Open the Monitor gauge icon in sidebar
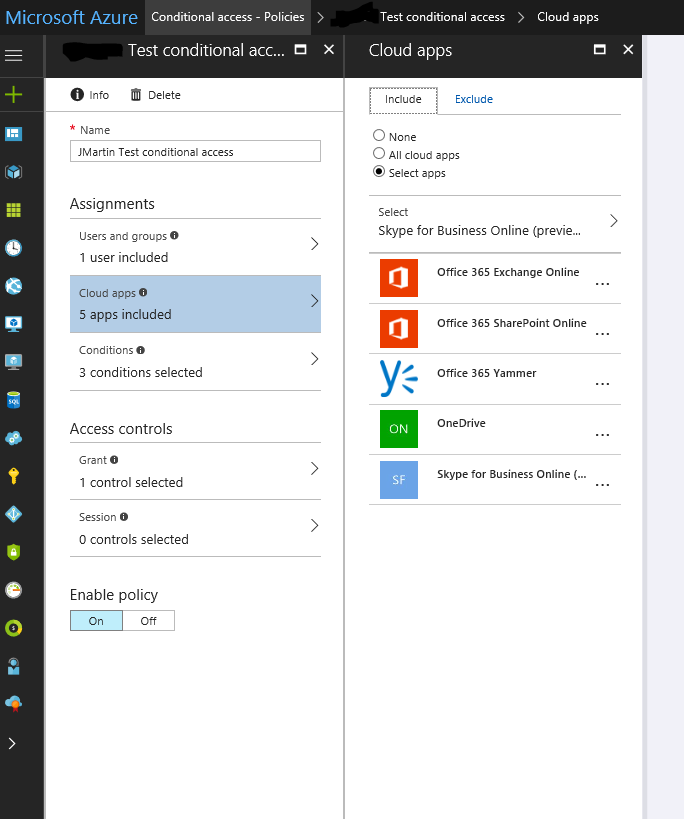 (x=14, y=590)
